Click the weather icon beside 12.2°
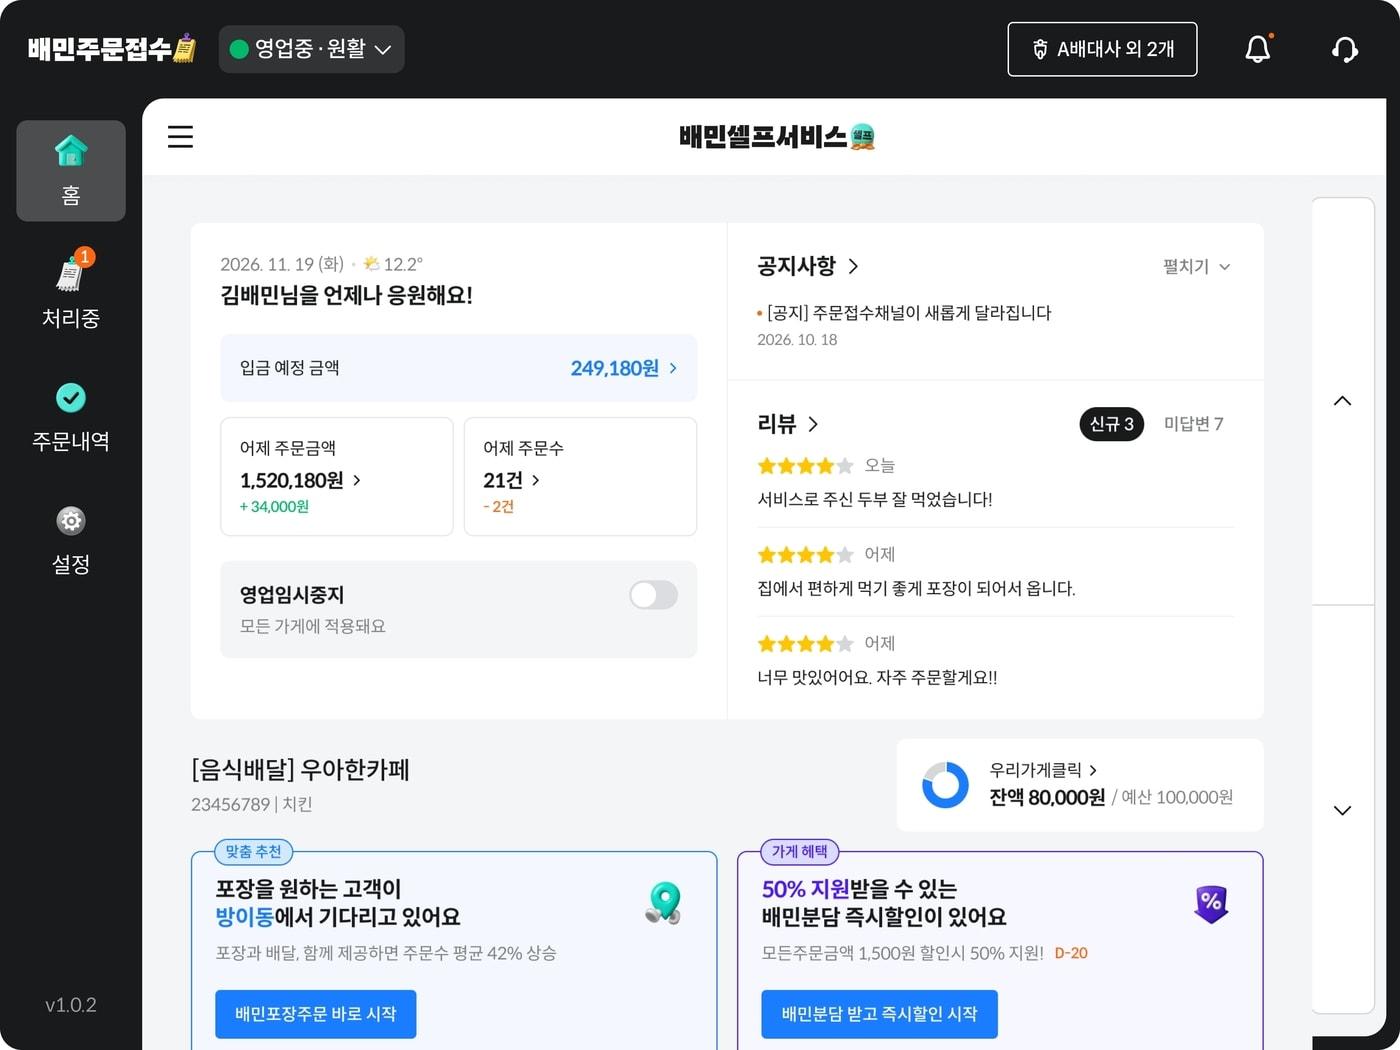The width and height of the screenshot is (1400, 1050). [x=371, y=264]
